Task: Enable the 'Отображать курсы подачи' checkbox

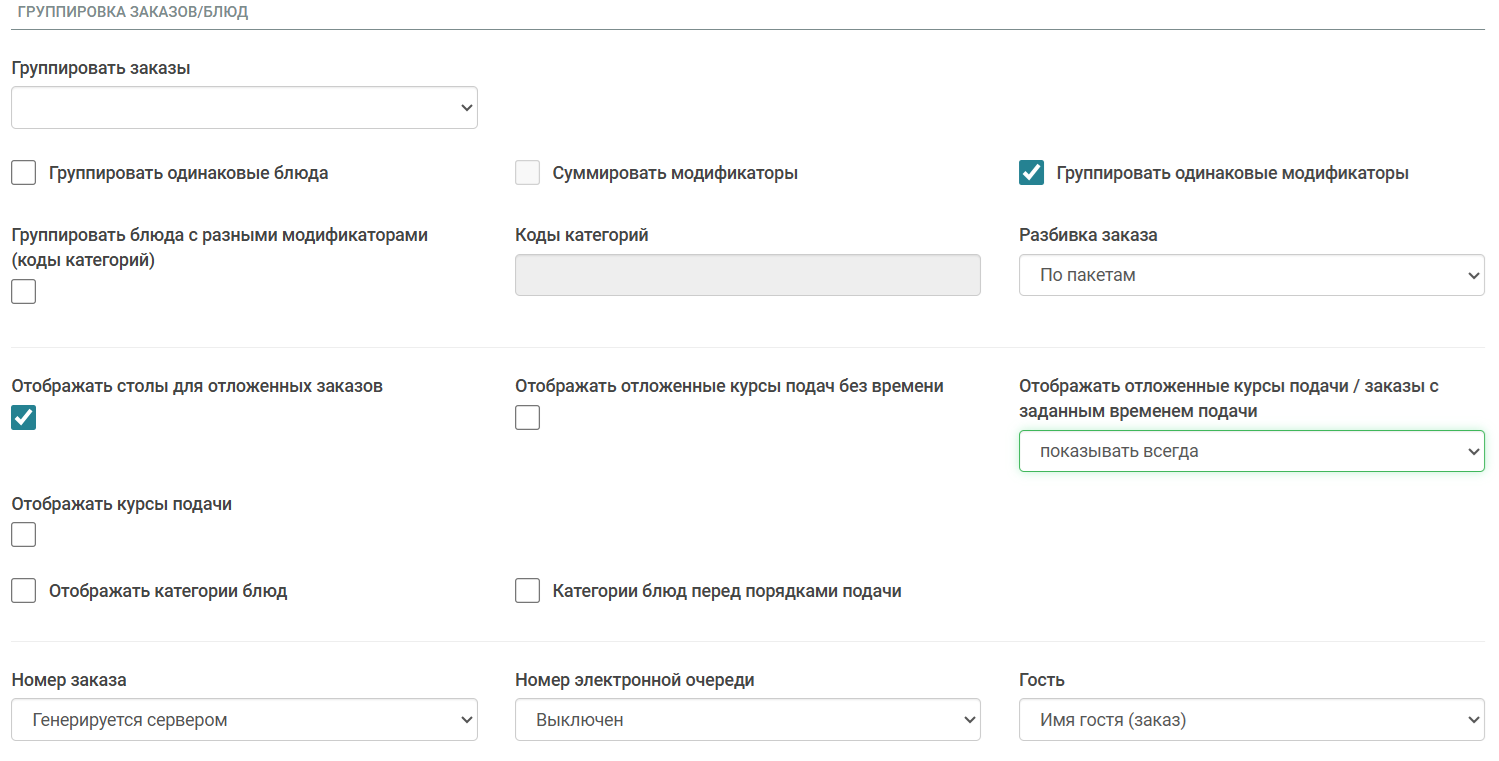Action: click(x=24, y=536)
